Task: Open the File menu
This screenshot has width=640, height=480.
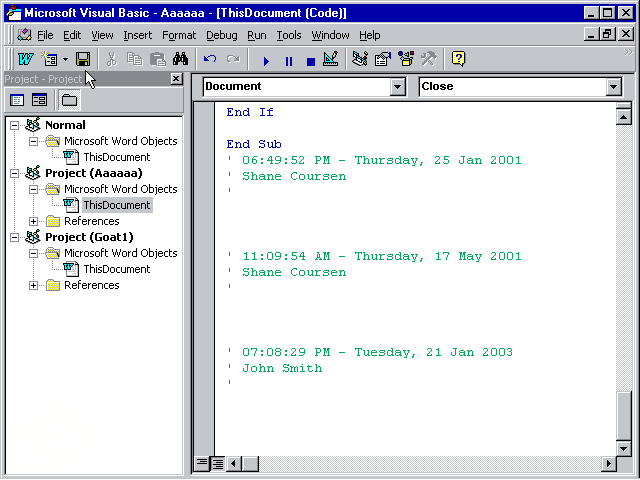Action: point(45,36)
